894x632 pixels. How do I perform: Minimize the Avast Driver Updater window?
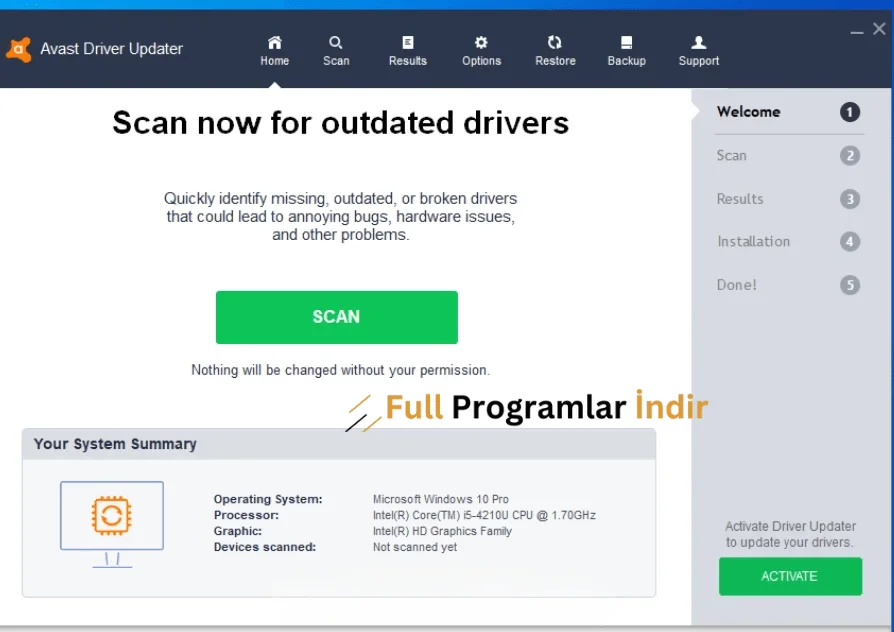(x=856, y=33)
